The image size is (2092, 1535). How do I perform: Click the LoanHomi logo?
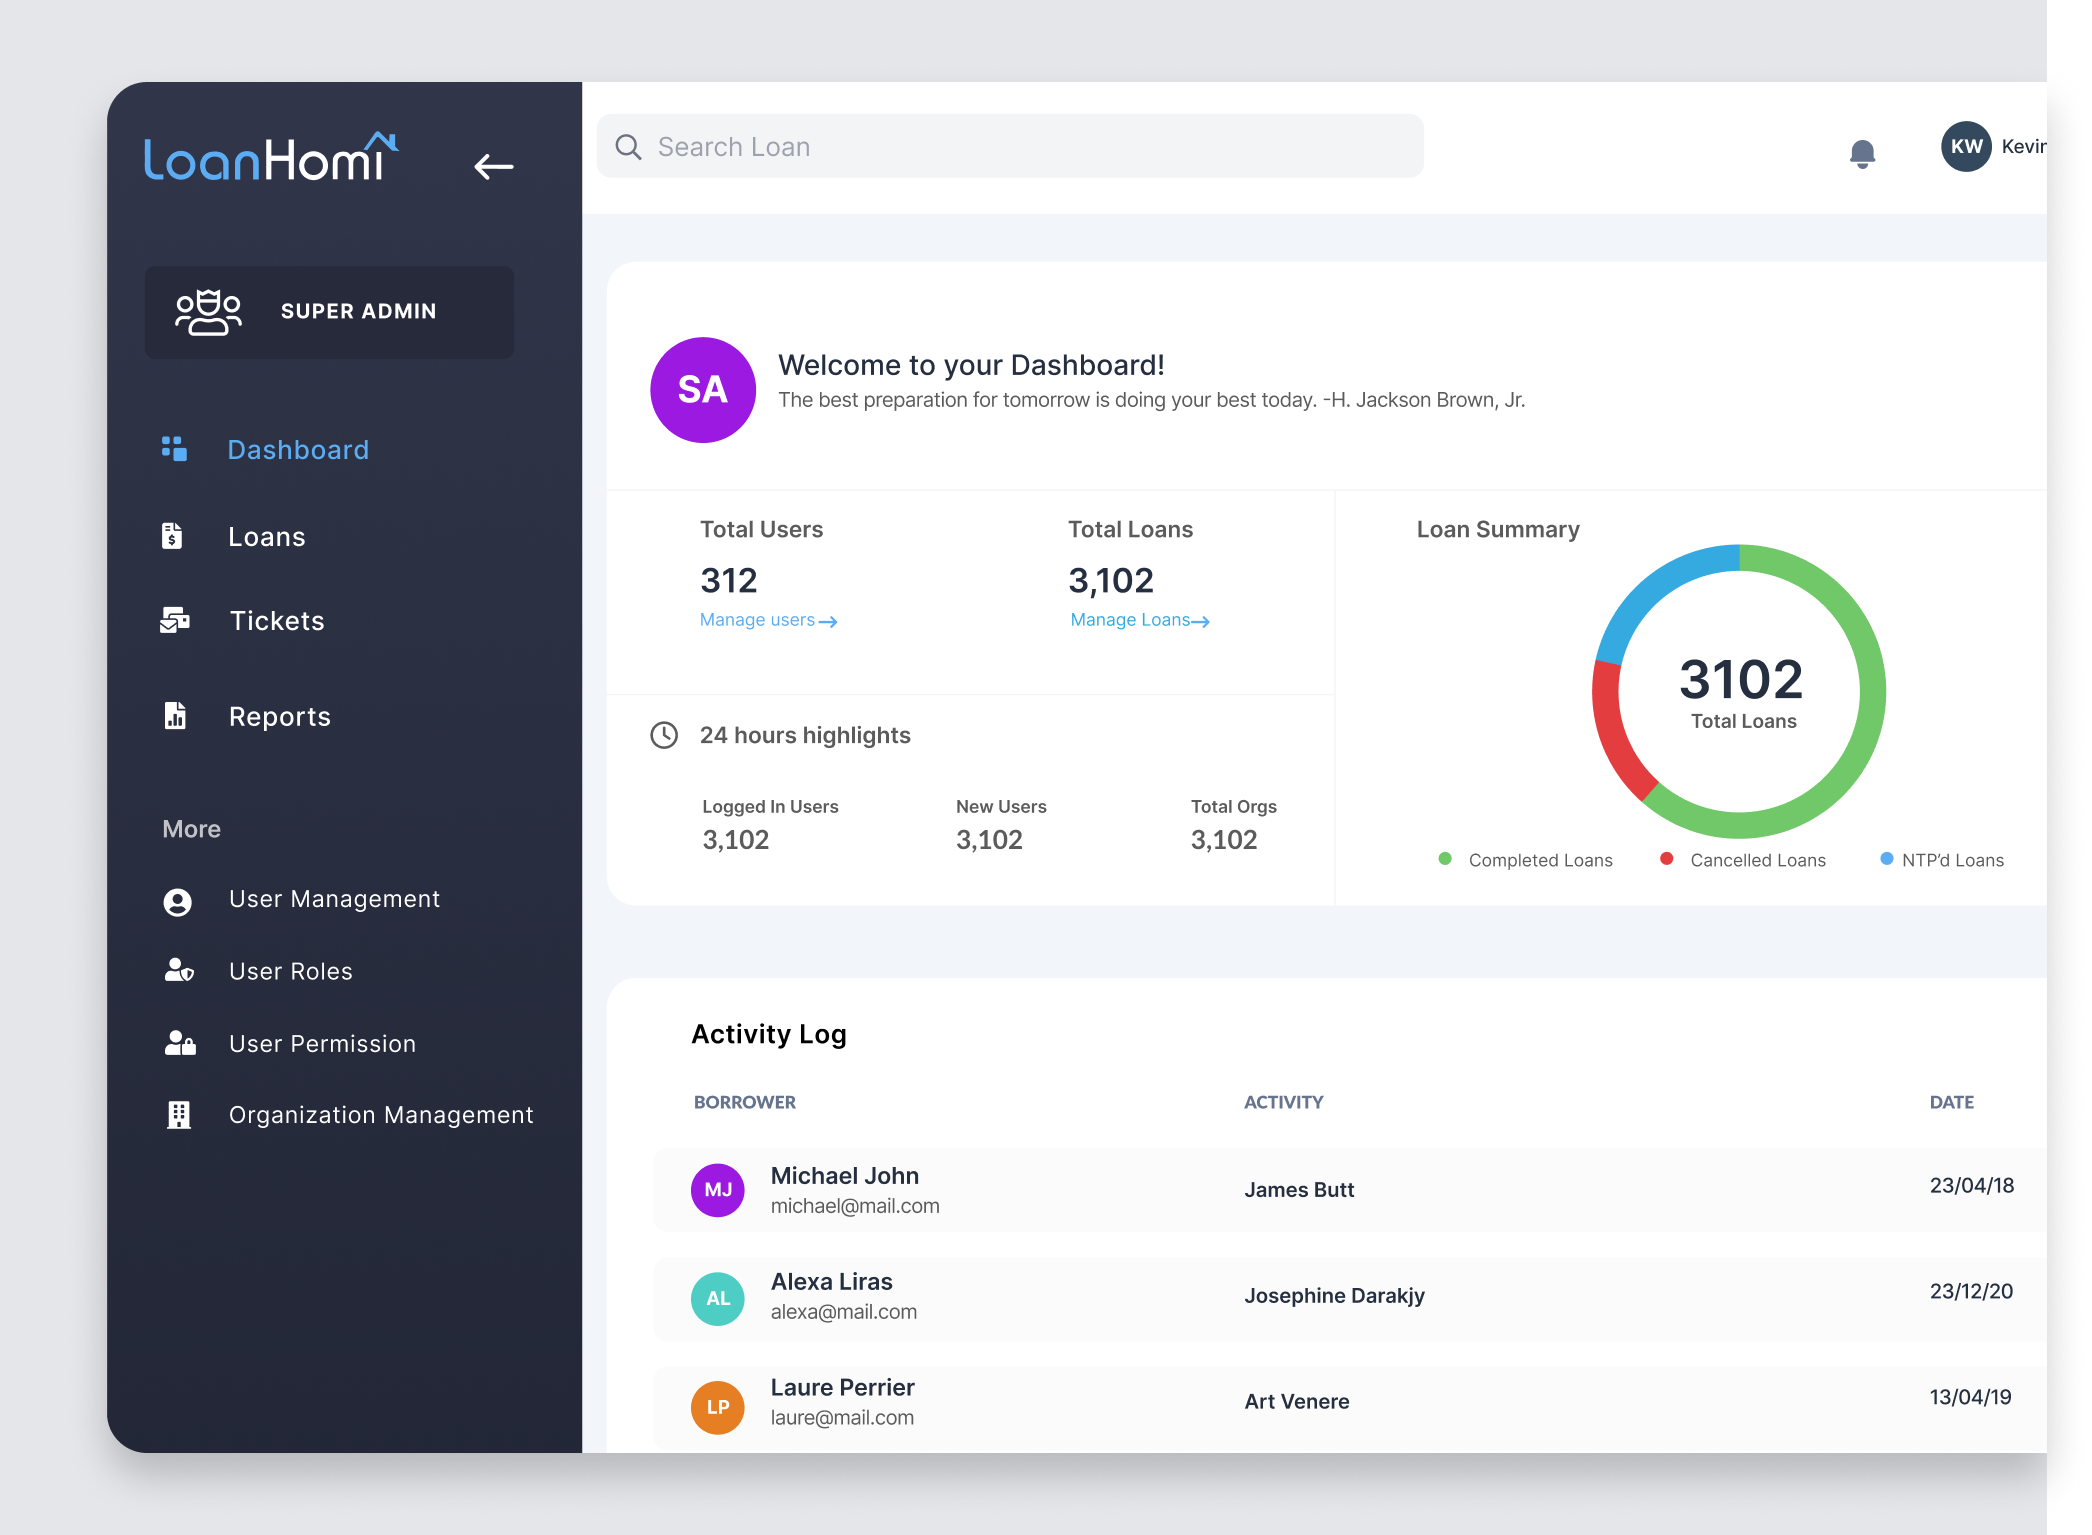pos(271,158)
